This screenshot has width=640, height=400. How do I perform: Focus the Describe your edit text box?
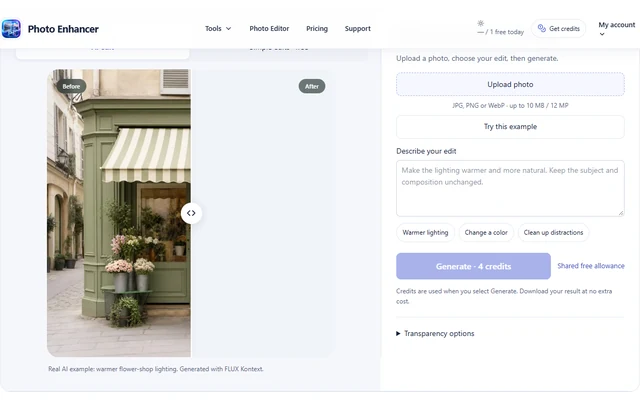(510, 188)
